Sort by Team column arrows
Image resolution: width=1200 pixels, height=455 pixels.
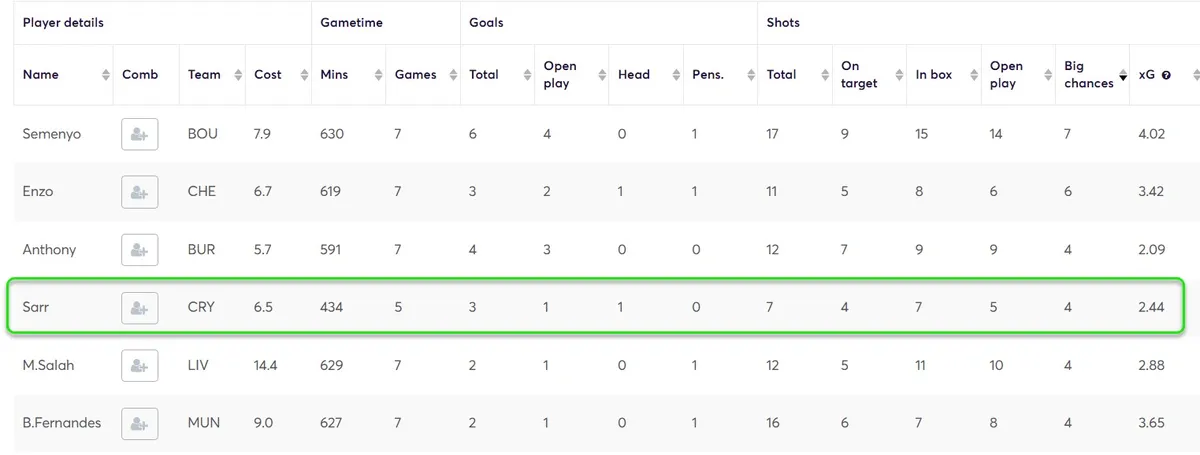(x=238, y=75)
